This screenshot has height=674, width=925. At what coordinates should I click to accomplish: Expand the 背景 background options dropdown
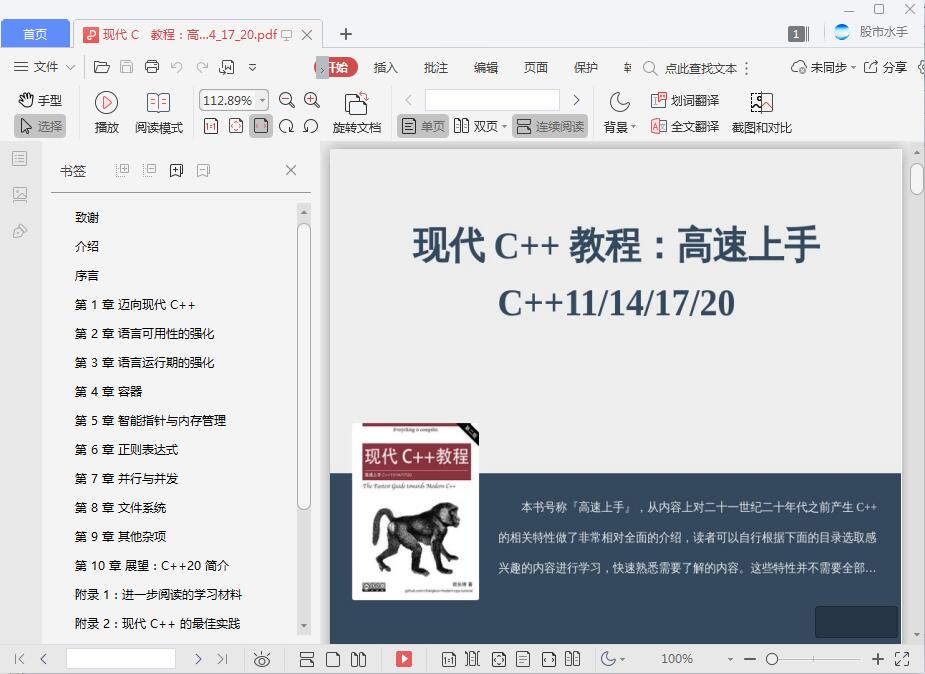tap(620, 128)
